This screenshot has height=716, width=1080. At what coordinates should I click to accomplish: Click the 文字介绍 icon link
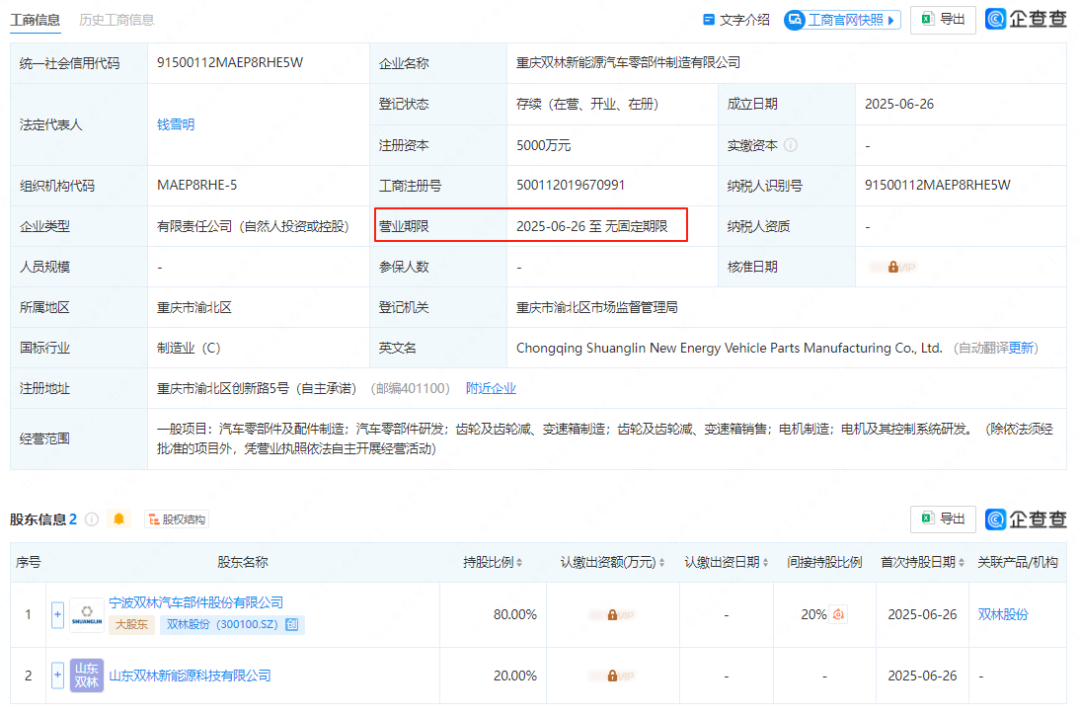click(x=736, y=20)
